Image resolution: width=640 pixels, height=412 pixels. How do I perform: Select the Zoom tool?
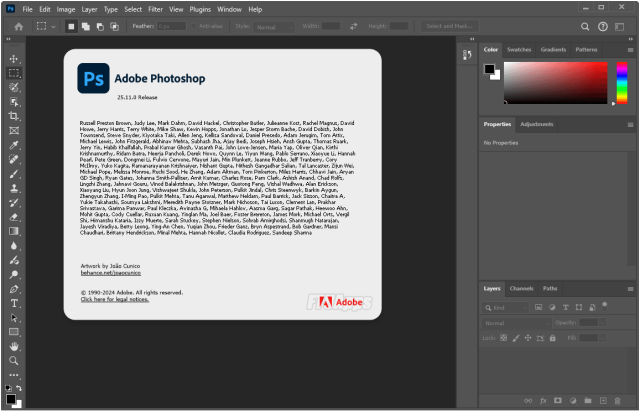[x=14, y=361]
